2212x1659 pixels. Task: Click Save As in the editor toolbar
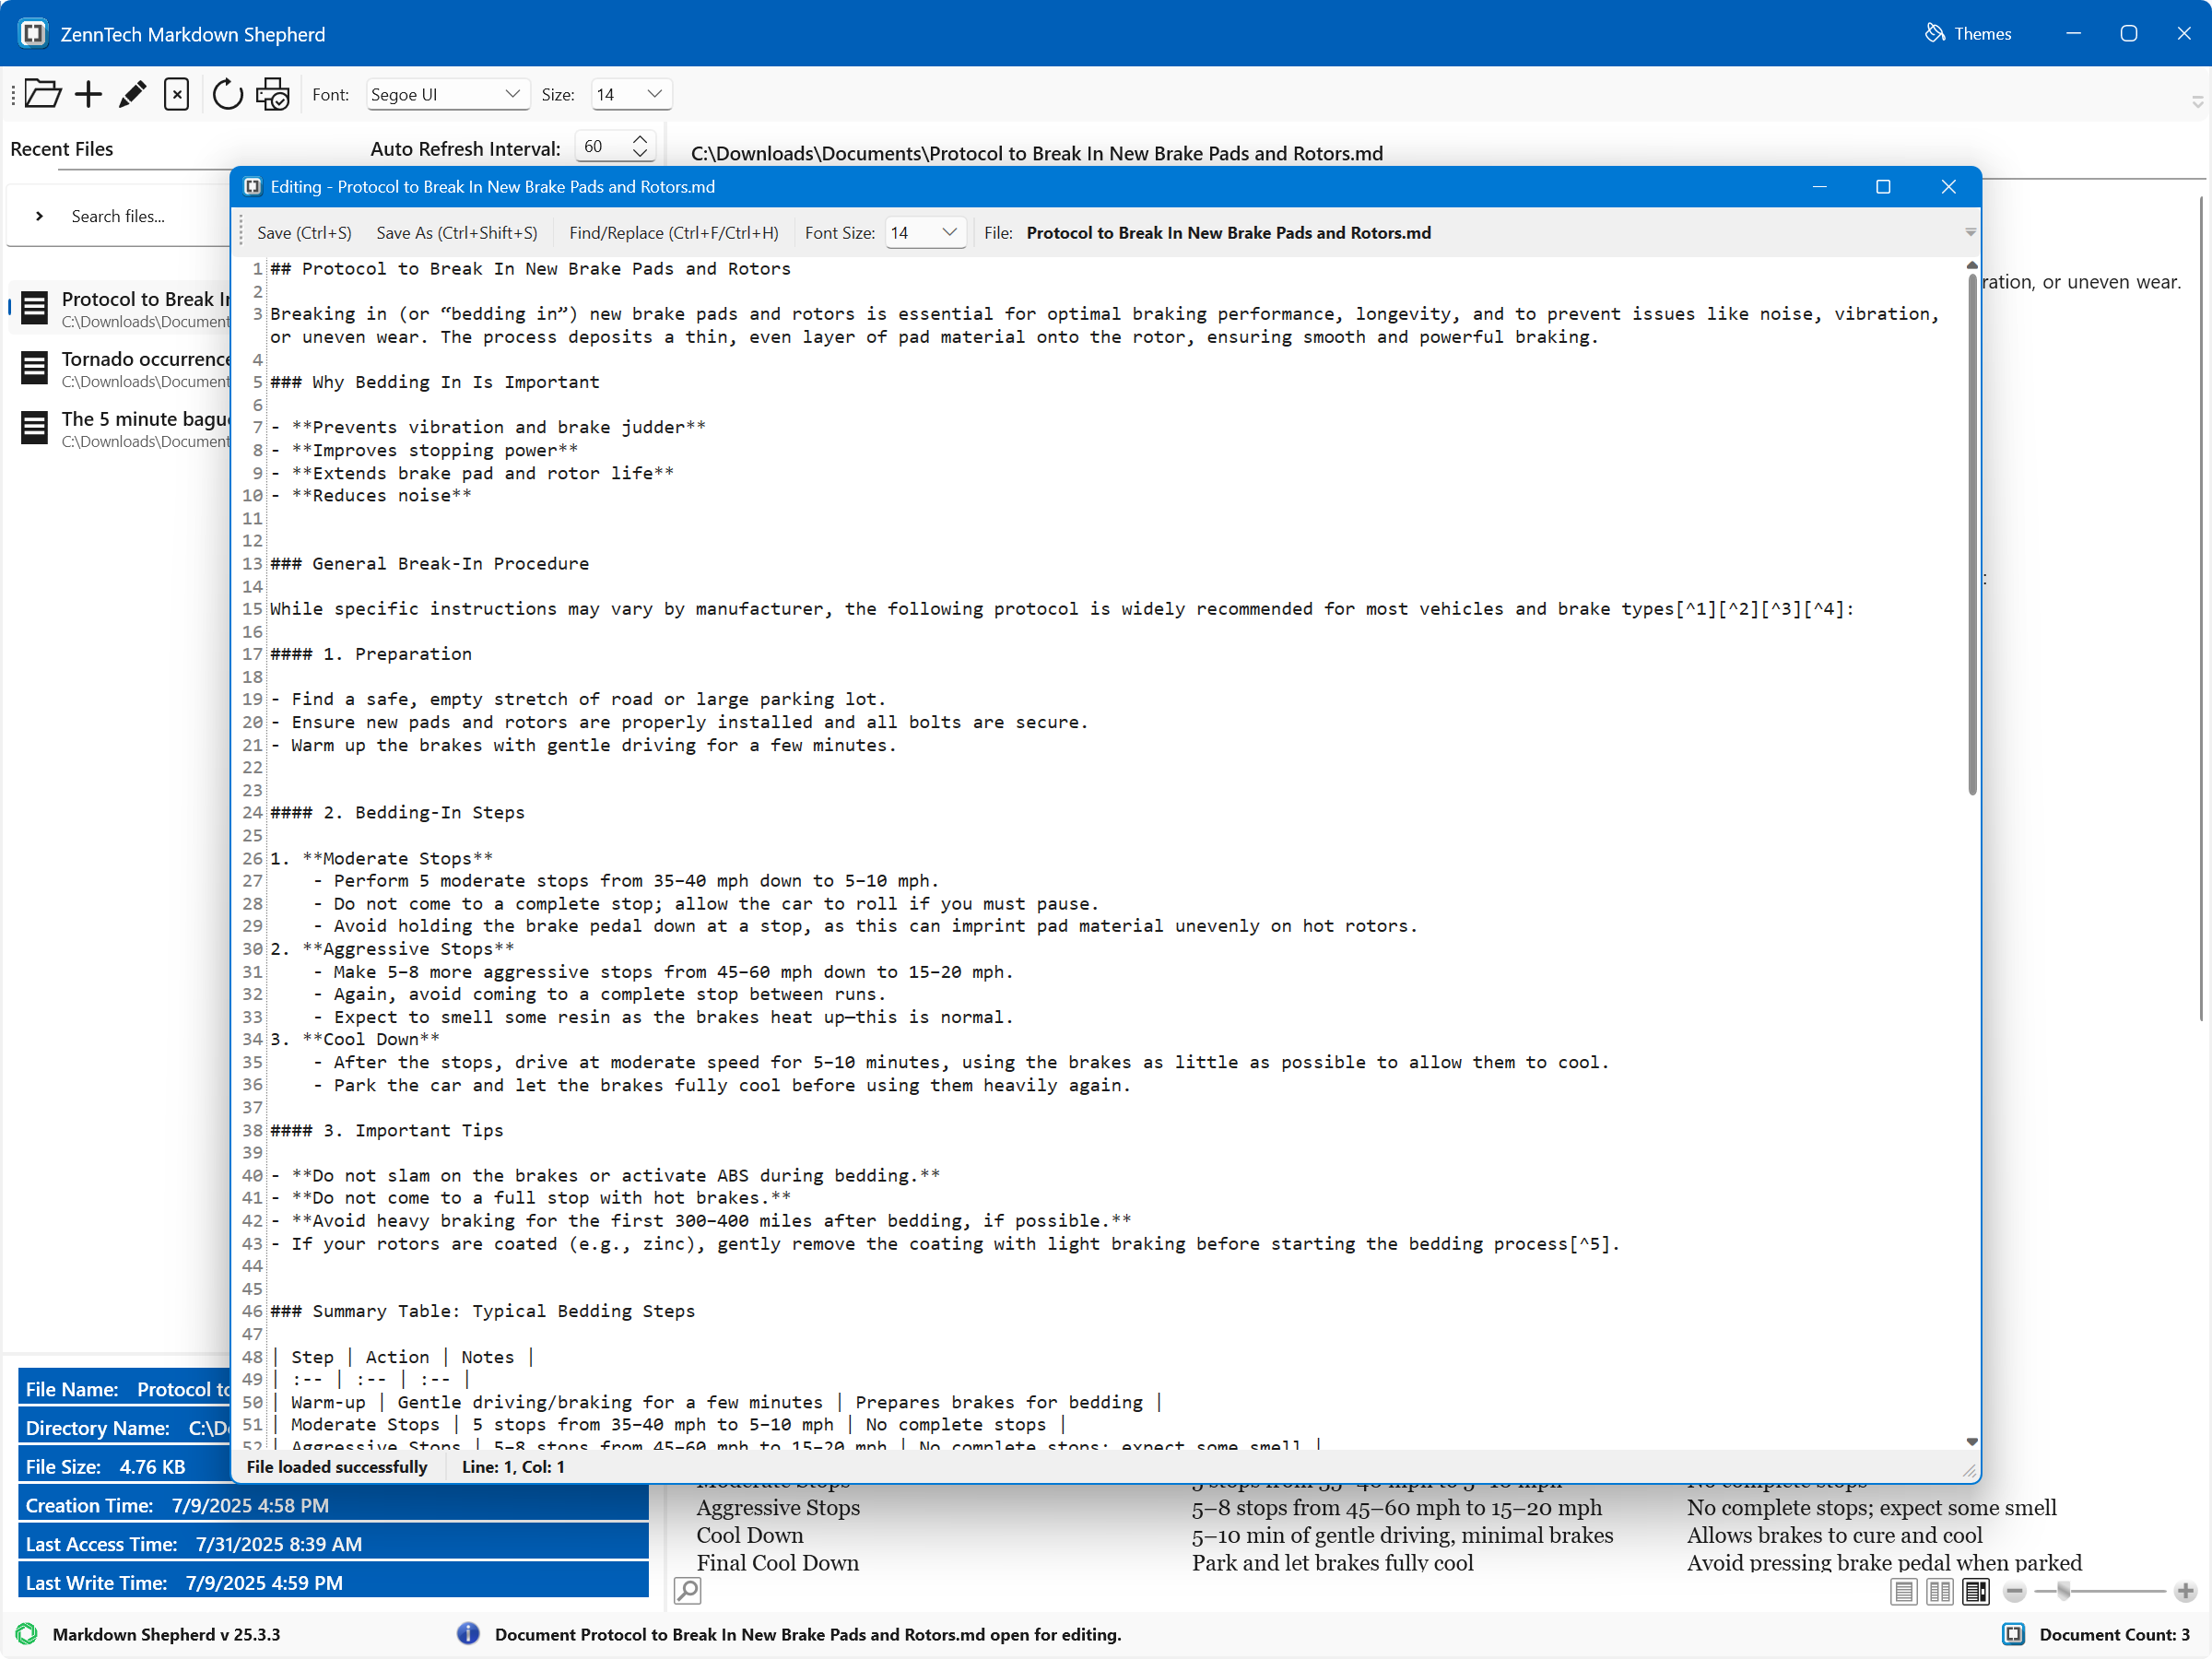[x=456, y=232]
